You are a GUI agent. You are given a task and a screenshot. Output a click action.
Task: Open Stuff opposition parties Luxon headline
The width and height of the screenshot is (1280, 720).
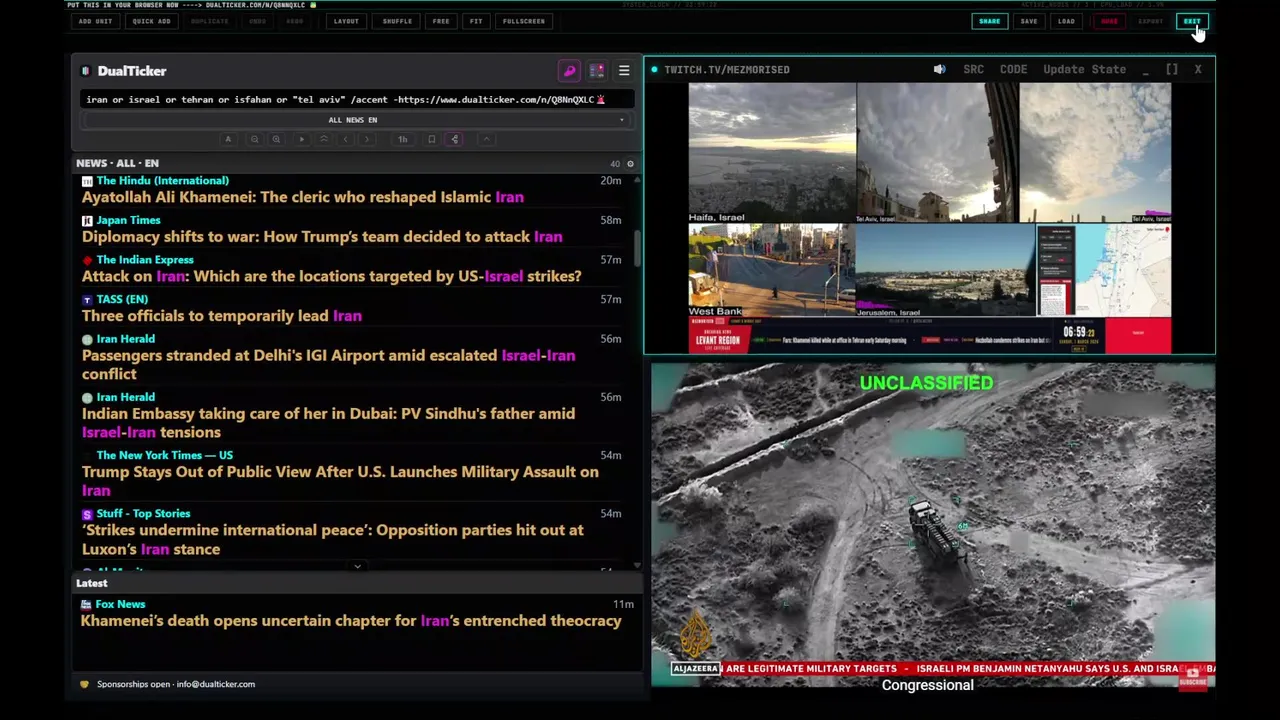[332, 539]
